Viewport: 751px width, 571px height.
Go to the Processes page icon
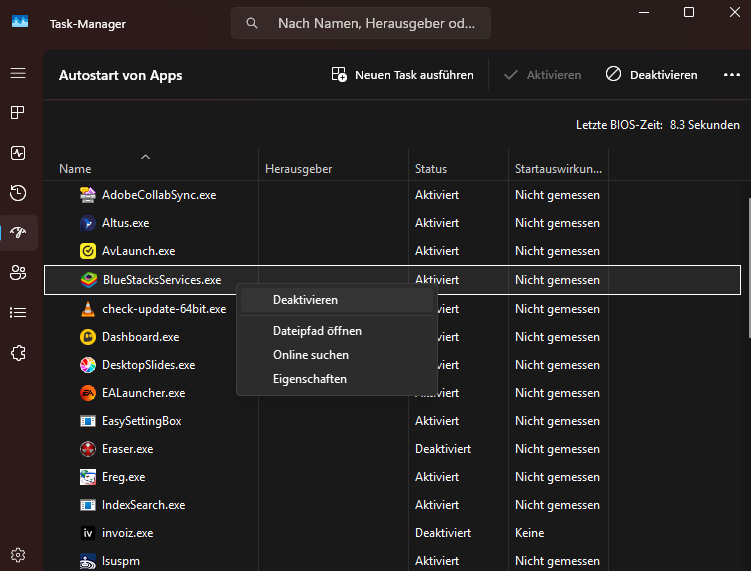(18, 113)
